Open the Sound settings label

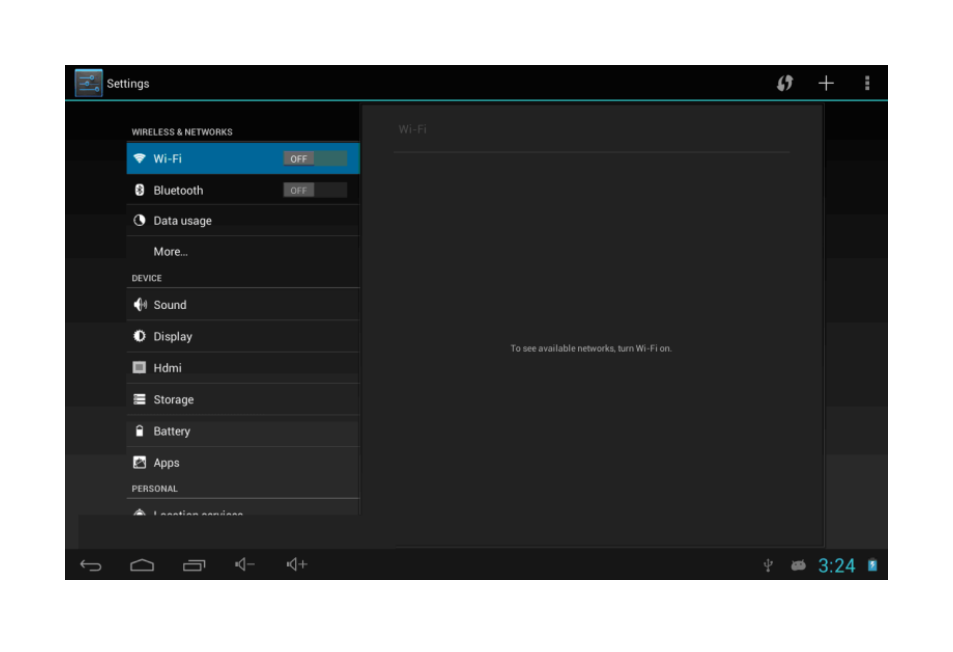(170, 305)
